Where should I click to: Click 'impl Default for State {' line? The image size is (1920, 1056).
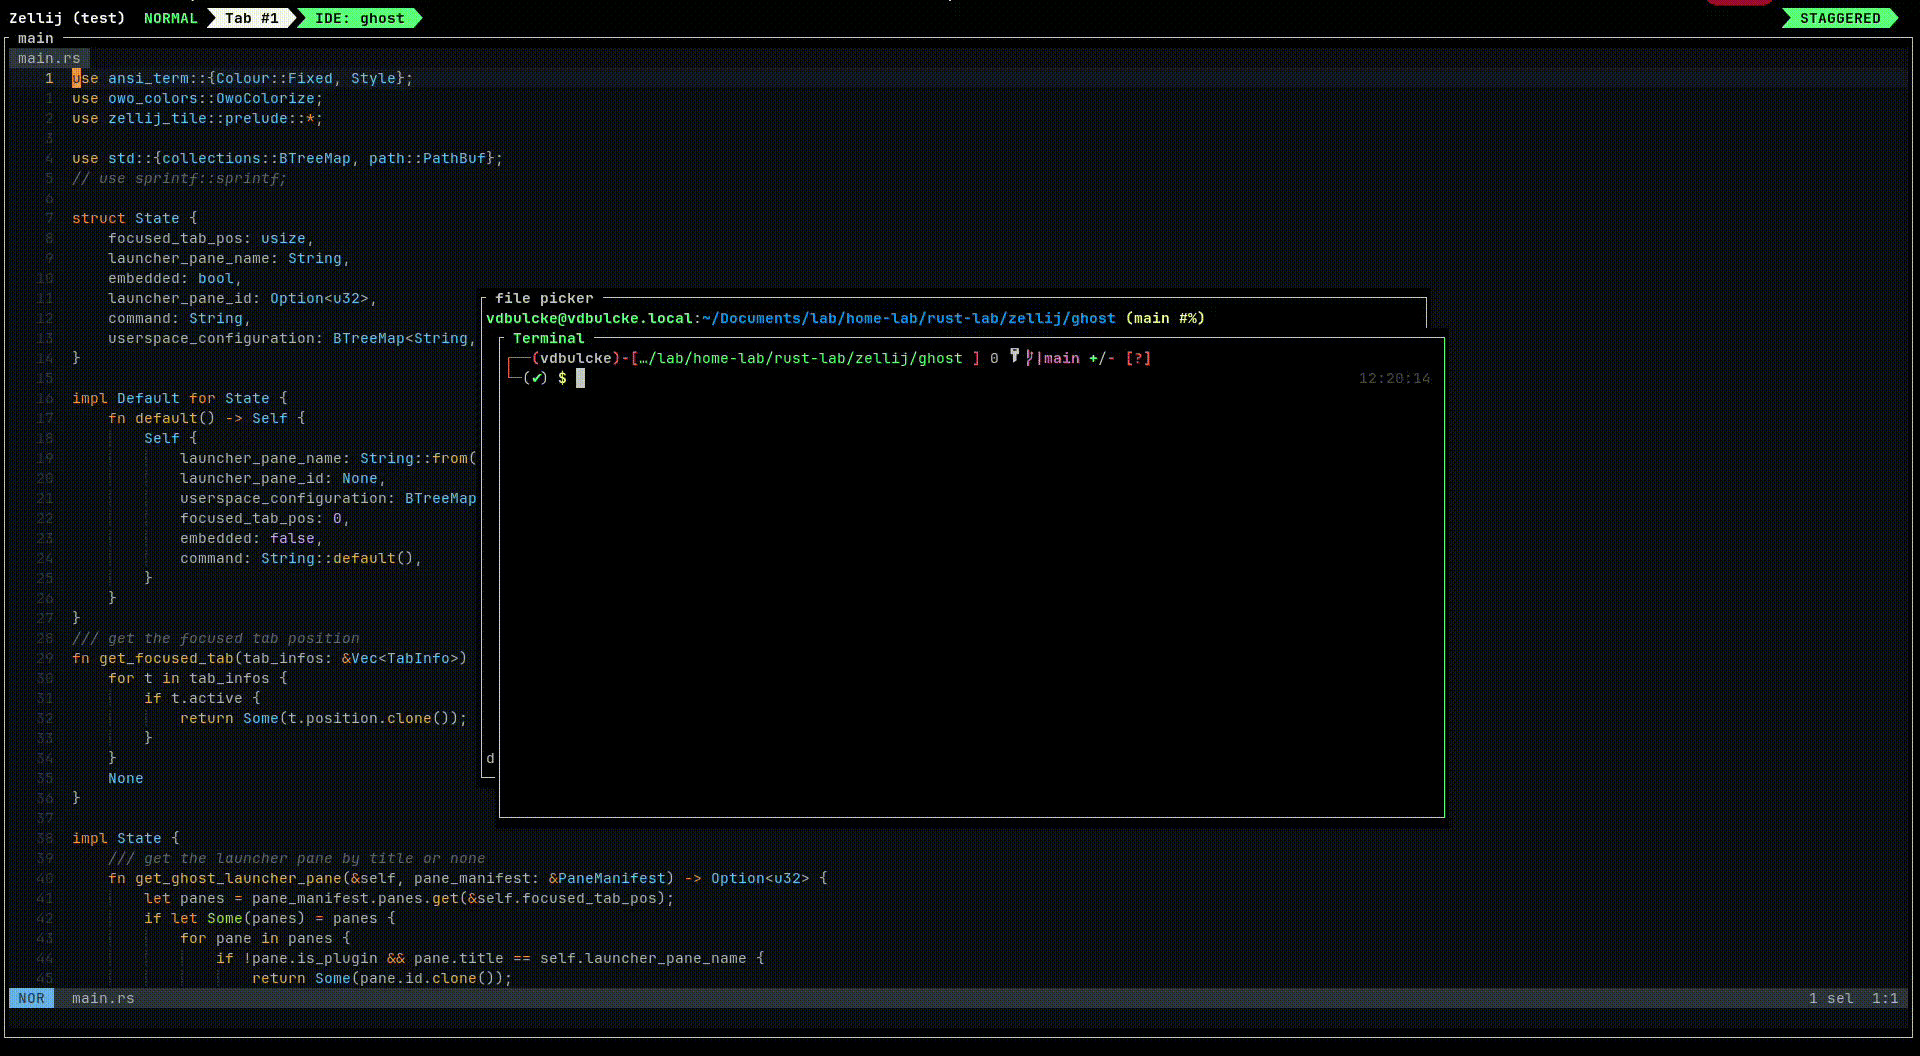coord(179,398)
